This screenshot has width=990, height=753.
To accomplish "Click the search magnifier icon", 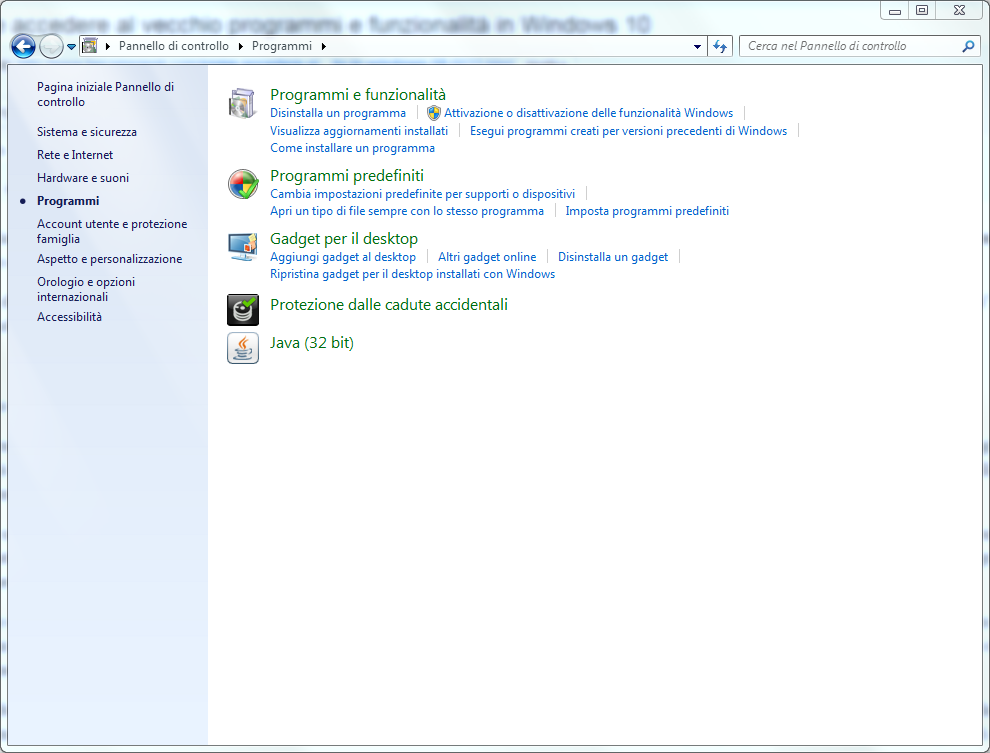I will 968,46.
